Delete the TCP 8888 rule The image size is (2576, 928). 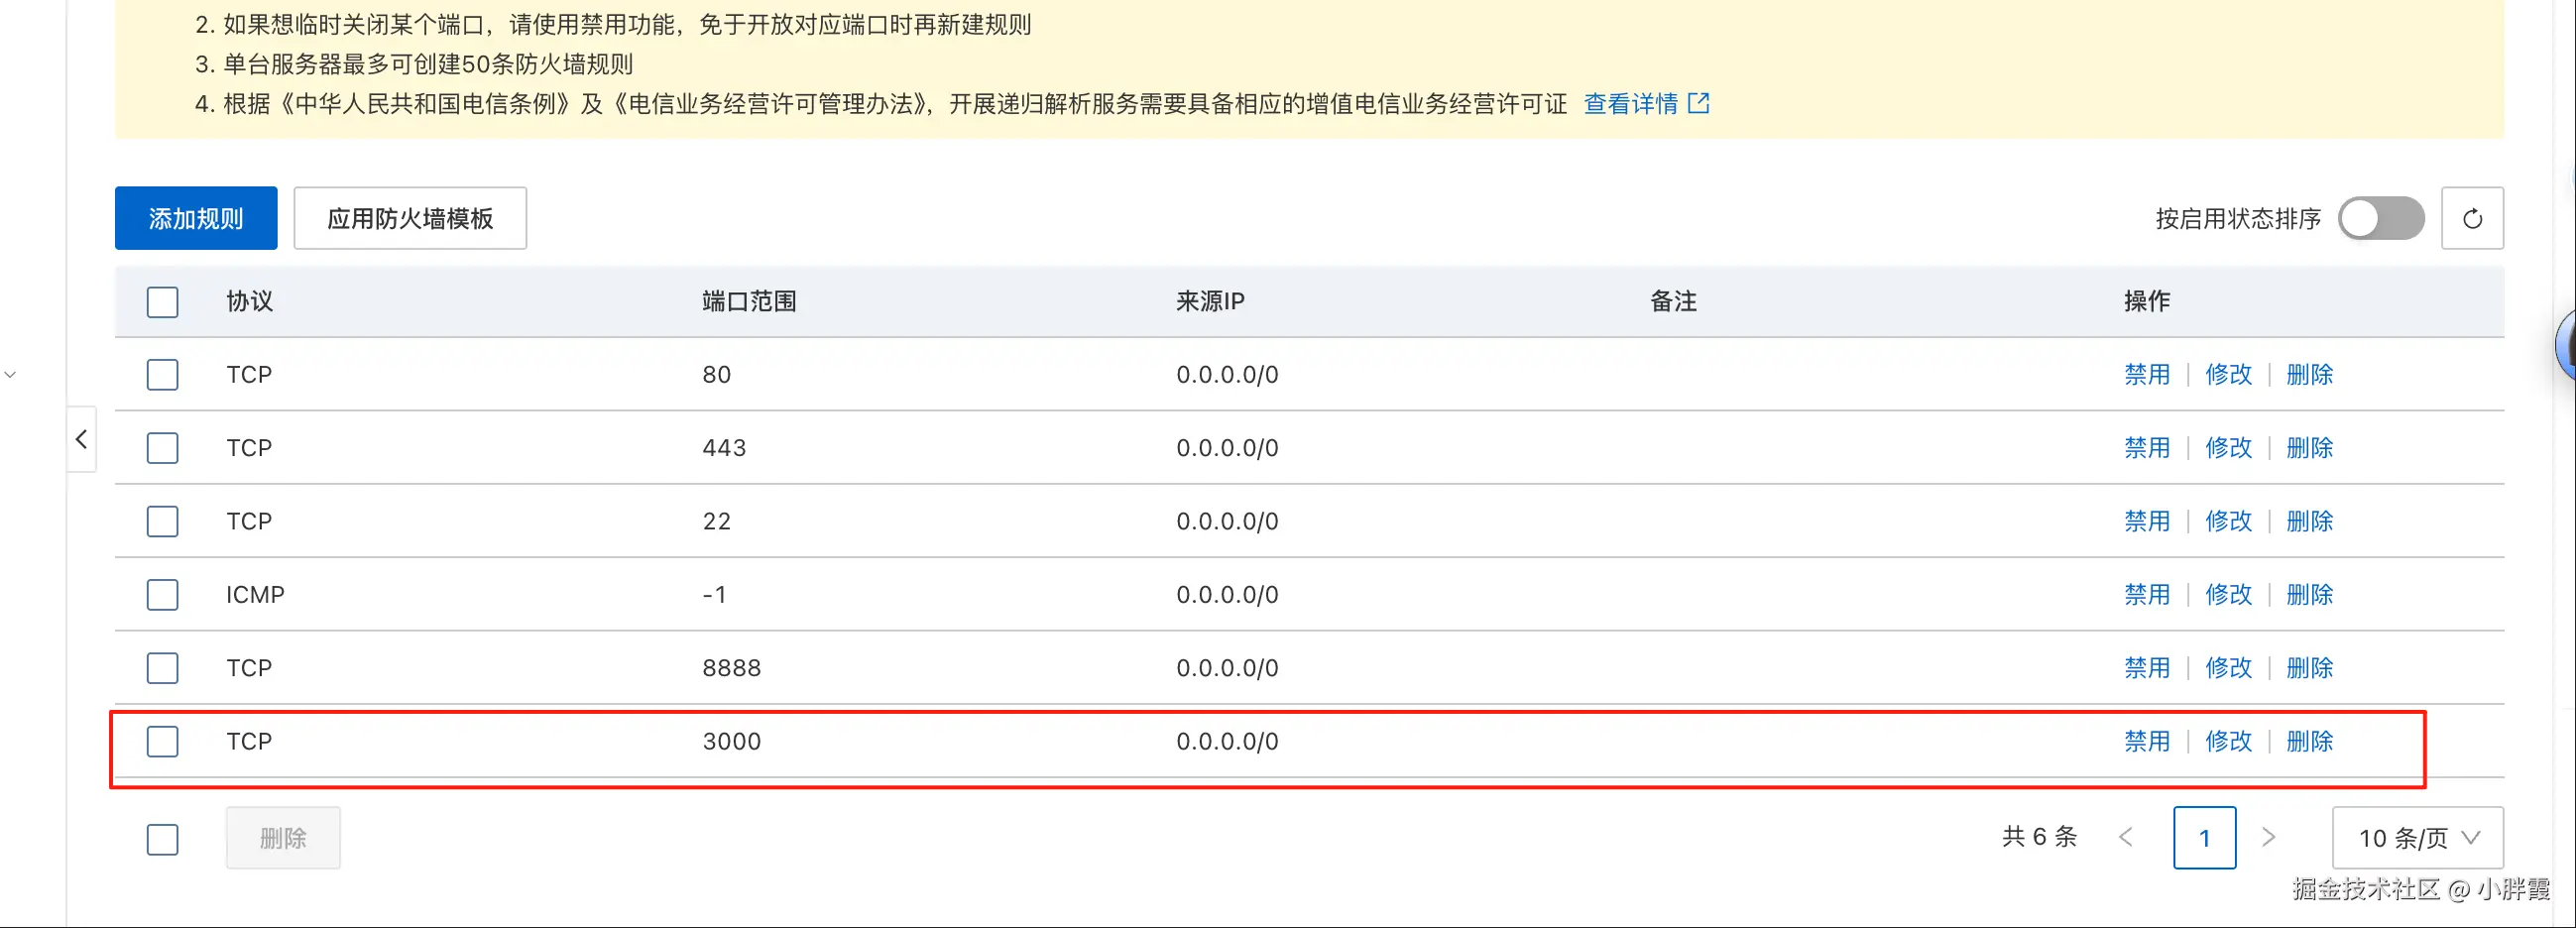coord(2309,668)
